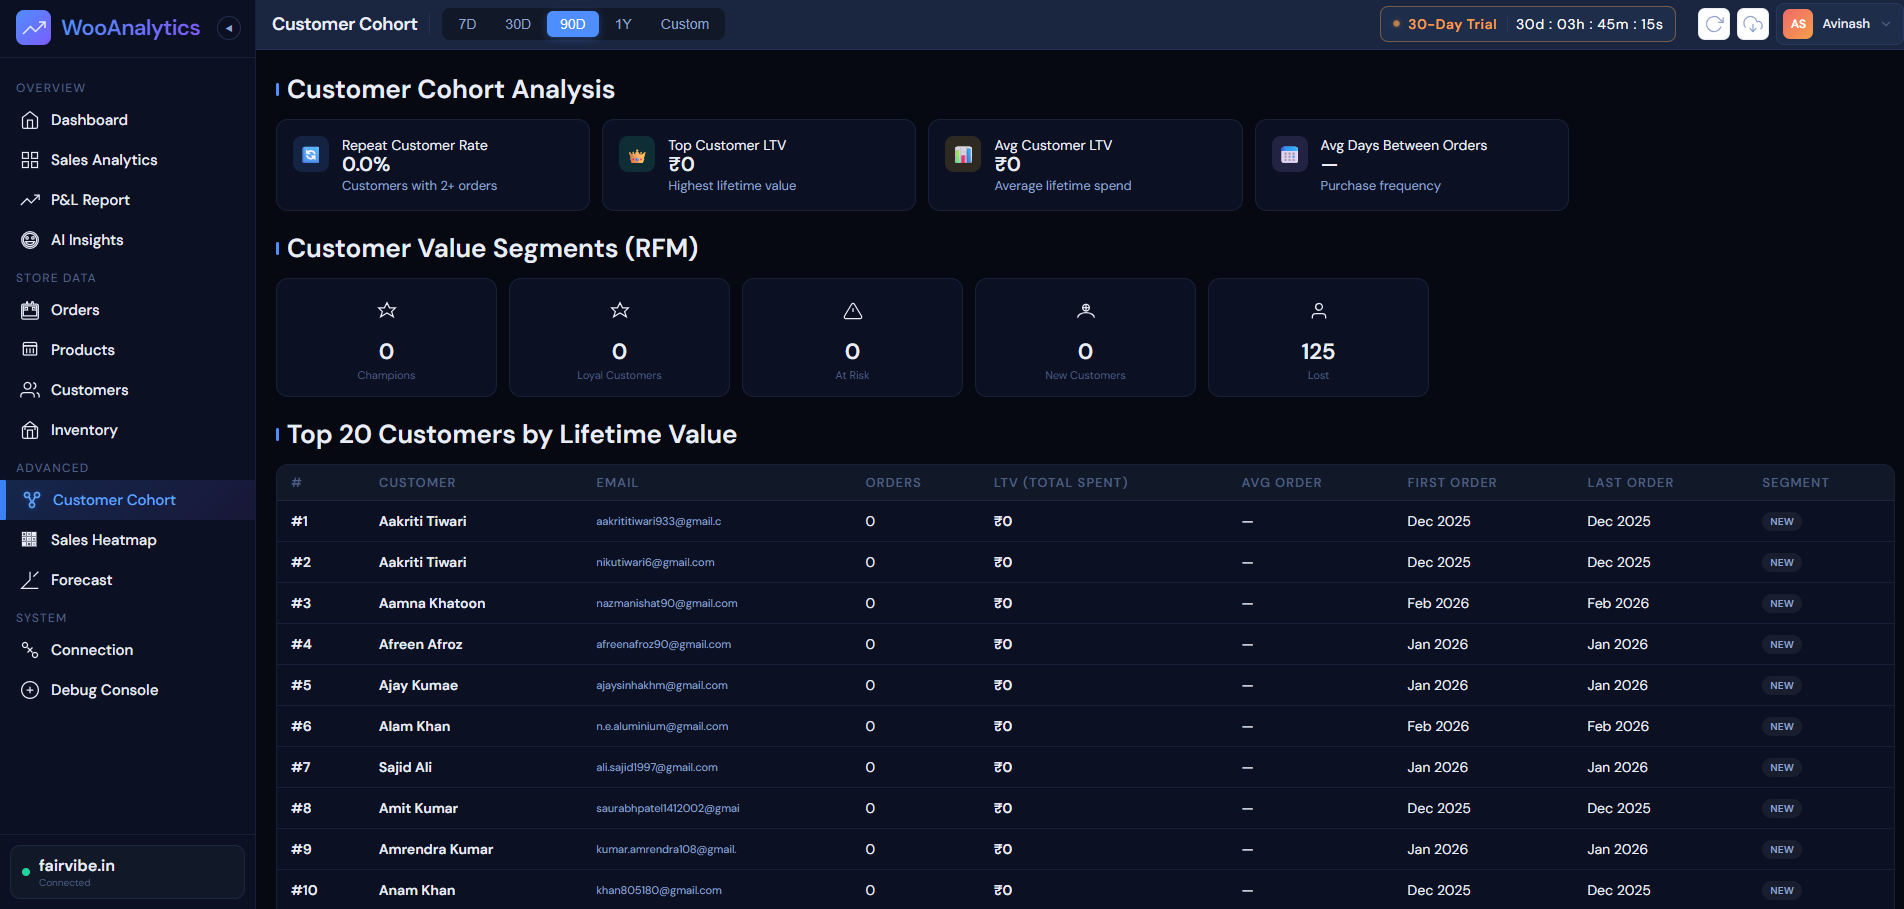Collapse the sidebar using arrow toggle

coord(229,28)
